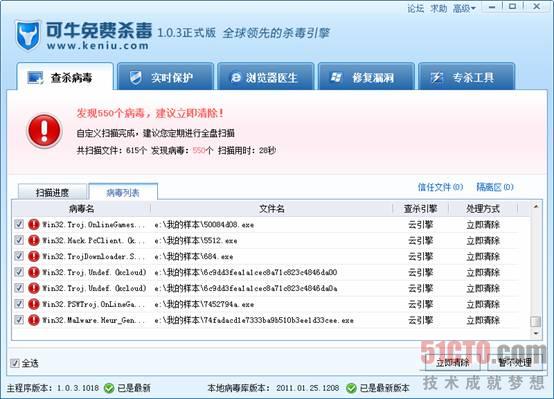Open the 修复漏洞 tab

point(366,76)
